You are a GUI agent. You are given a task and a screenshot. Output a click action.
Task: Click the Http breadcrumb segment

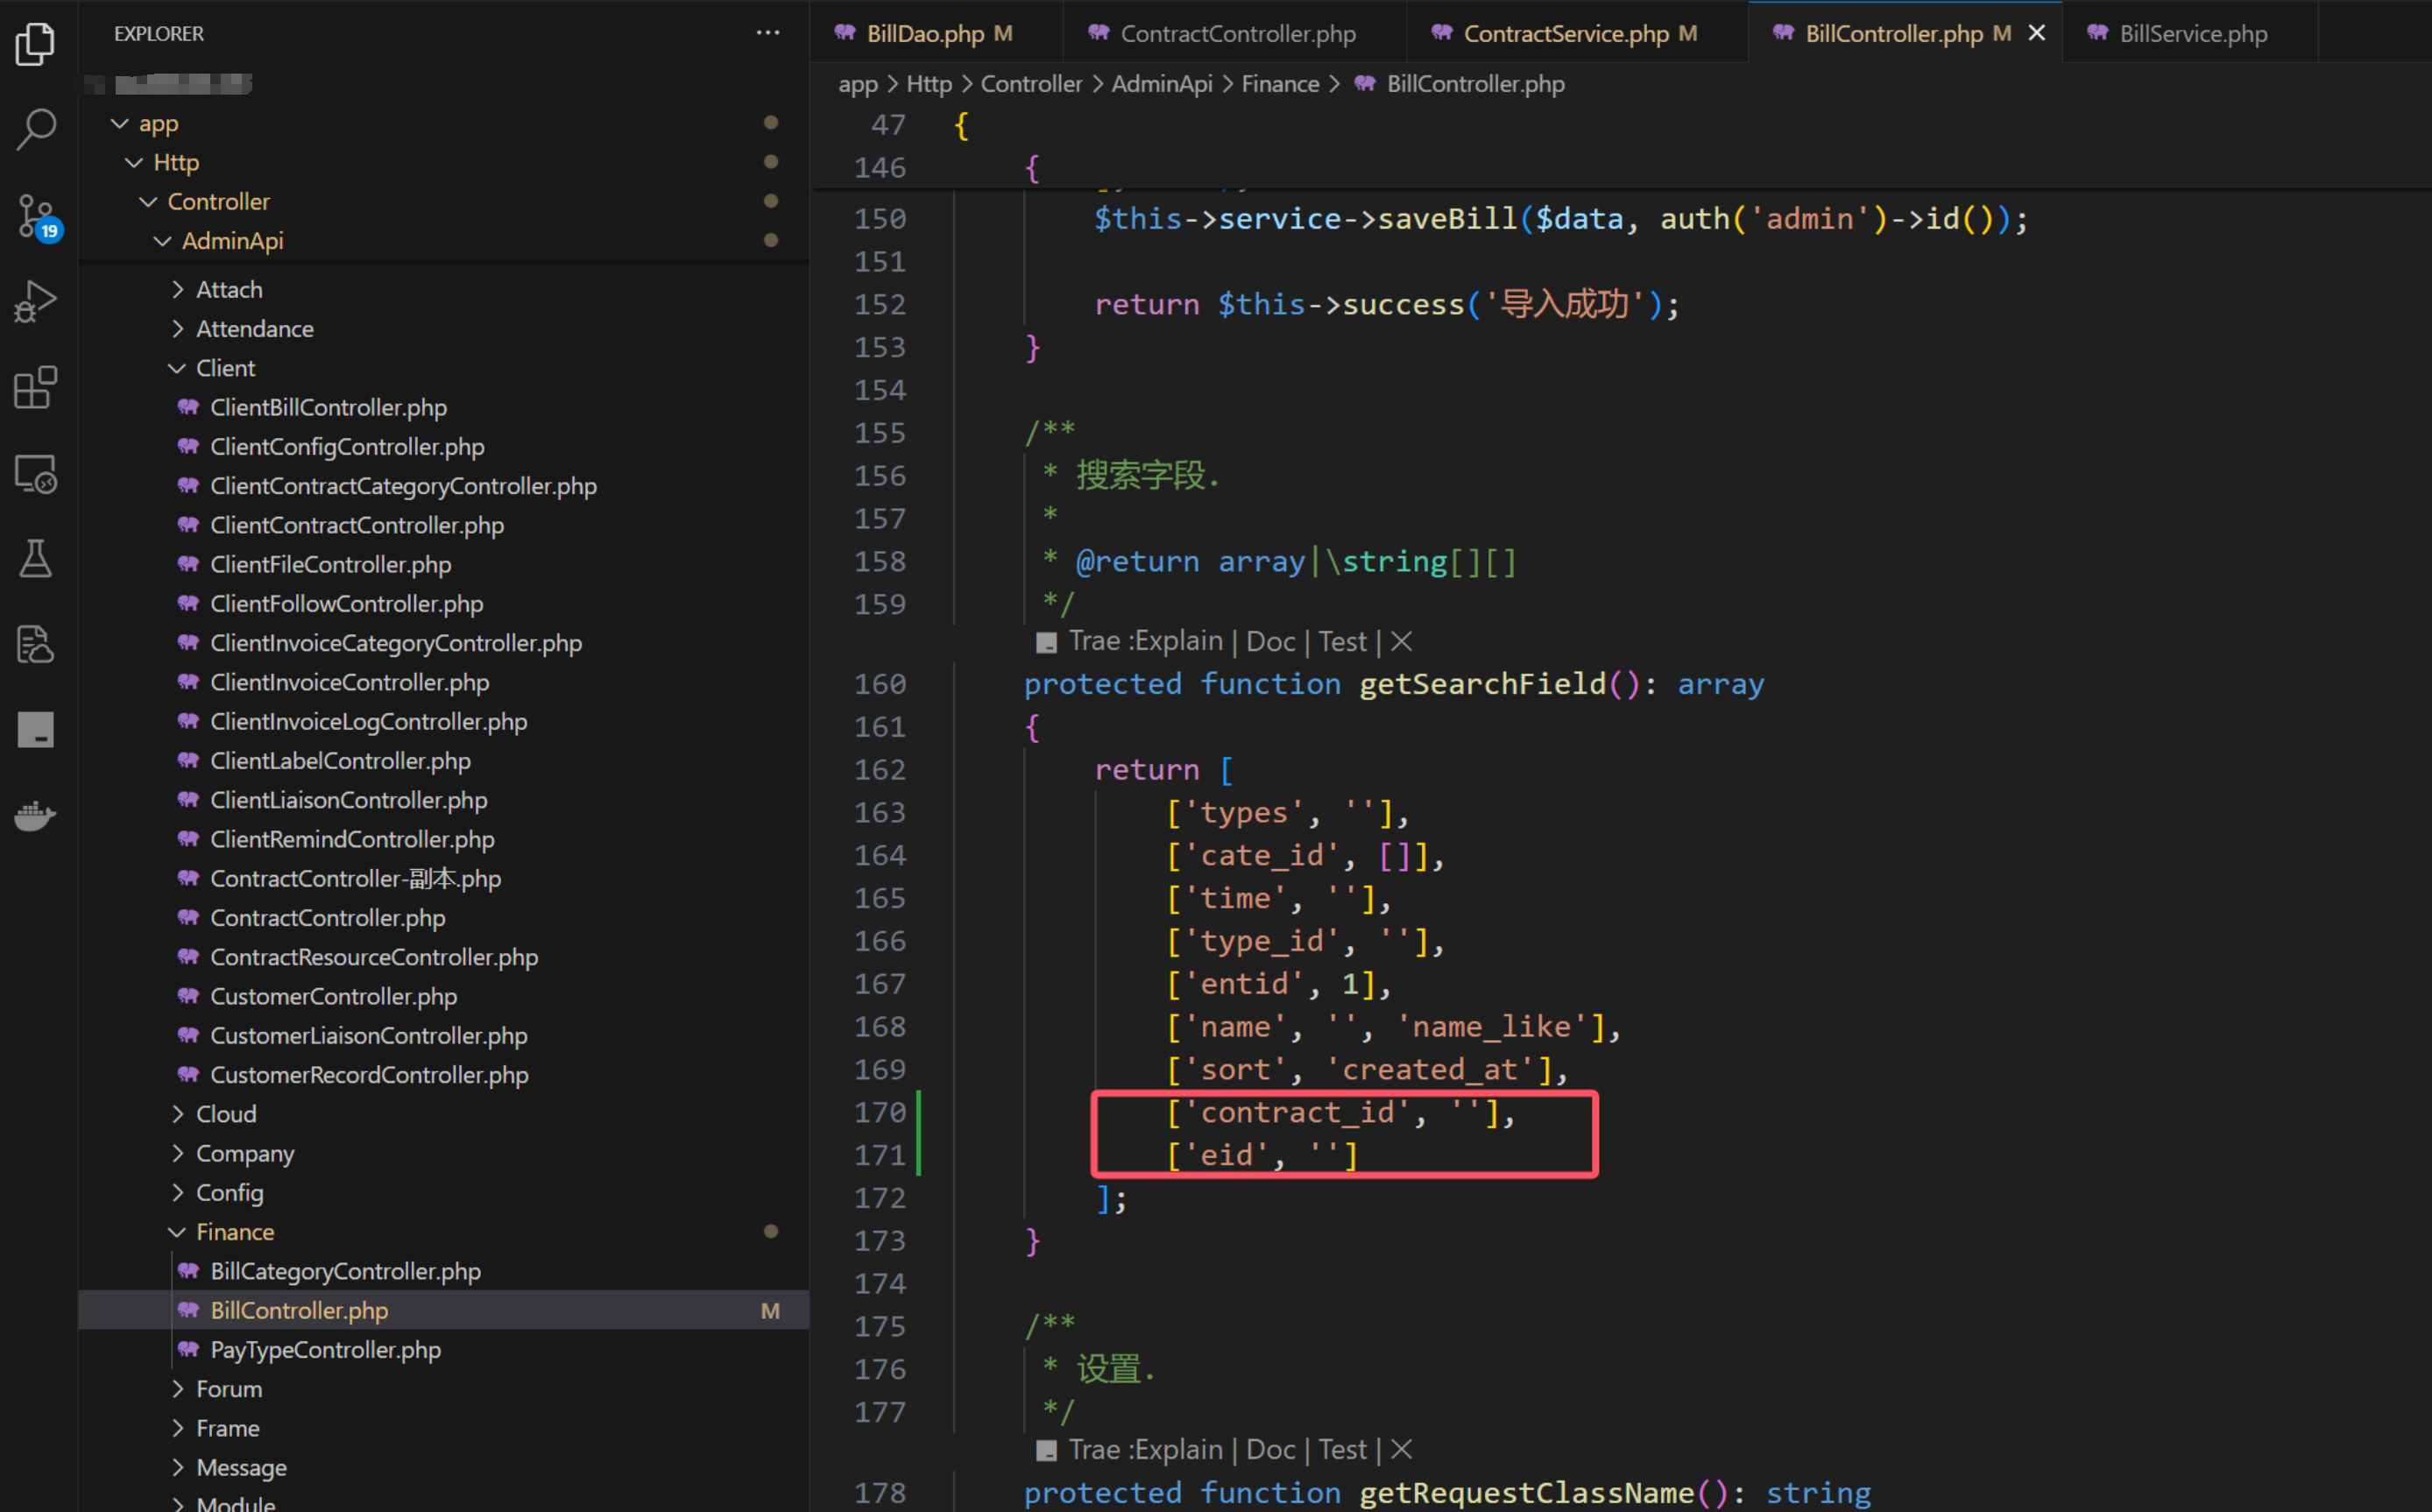pyautogui.click(x=929, y=84)
